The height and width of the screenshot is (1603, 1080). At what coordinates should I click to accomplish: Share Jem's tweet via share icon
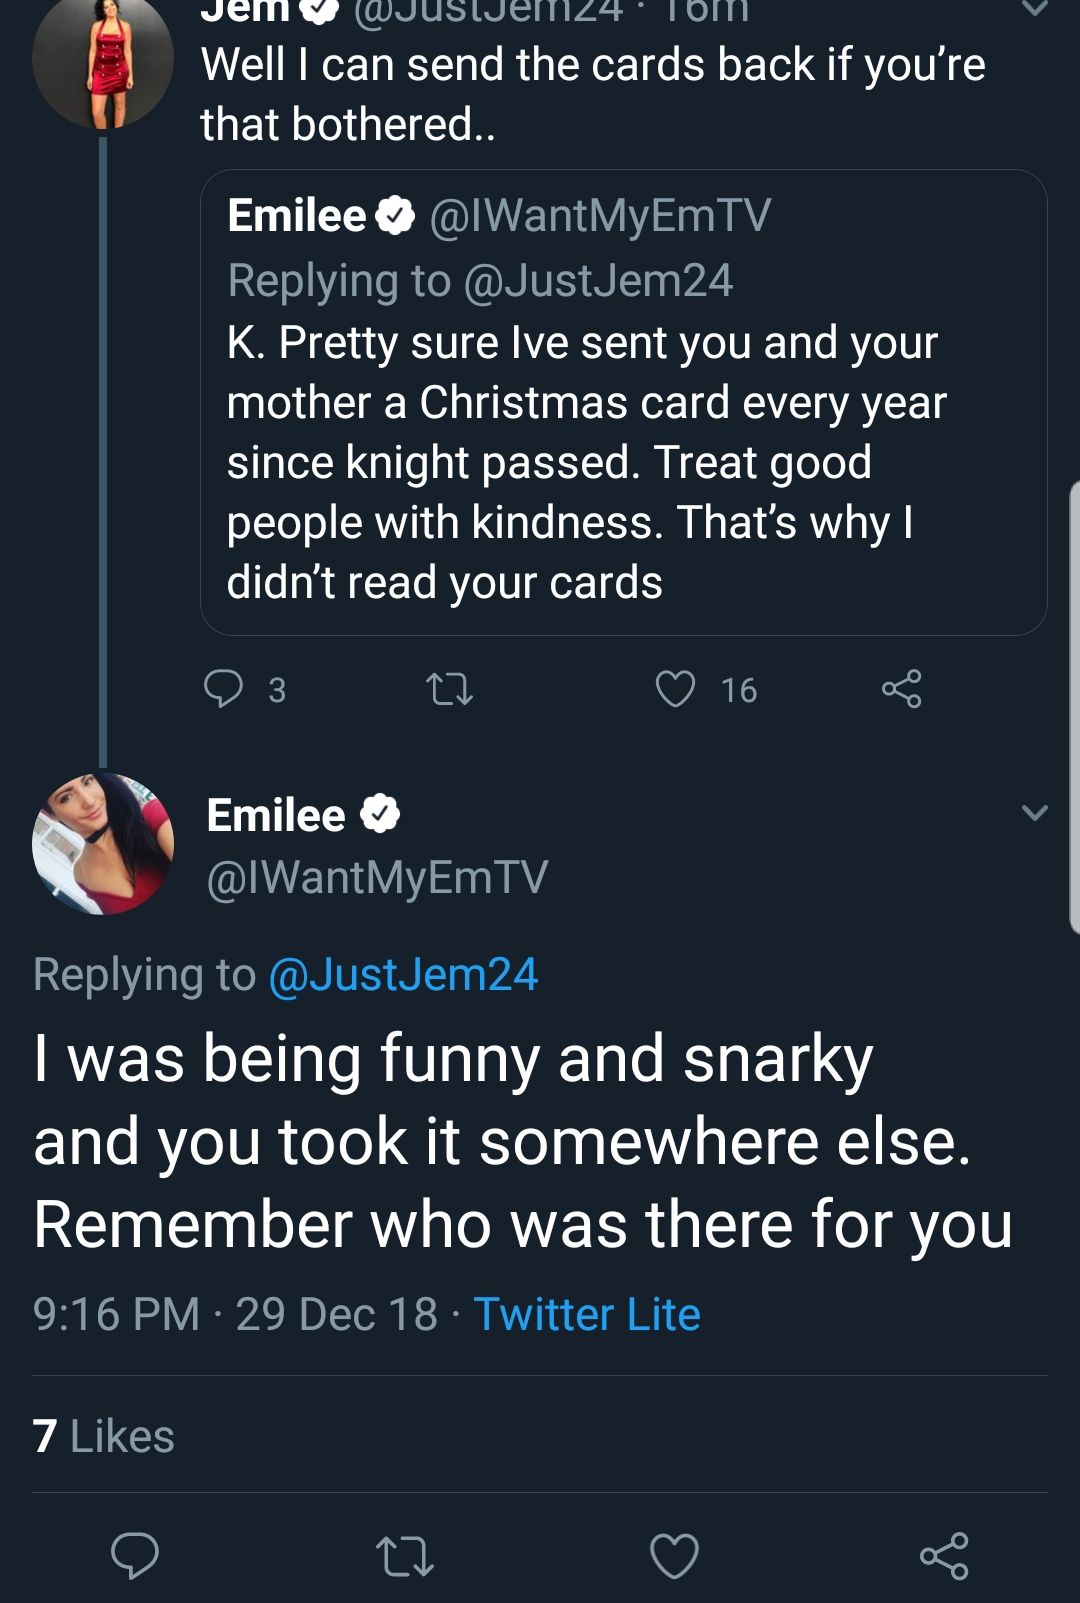tap(901, 689)
